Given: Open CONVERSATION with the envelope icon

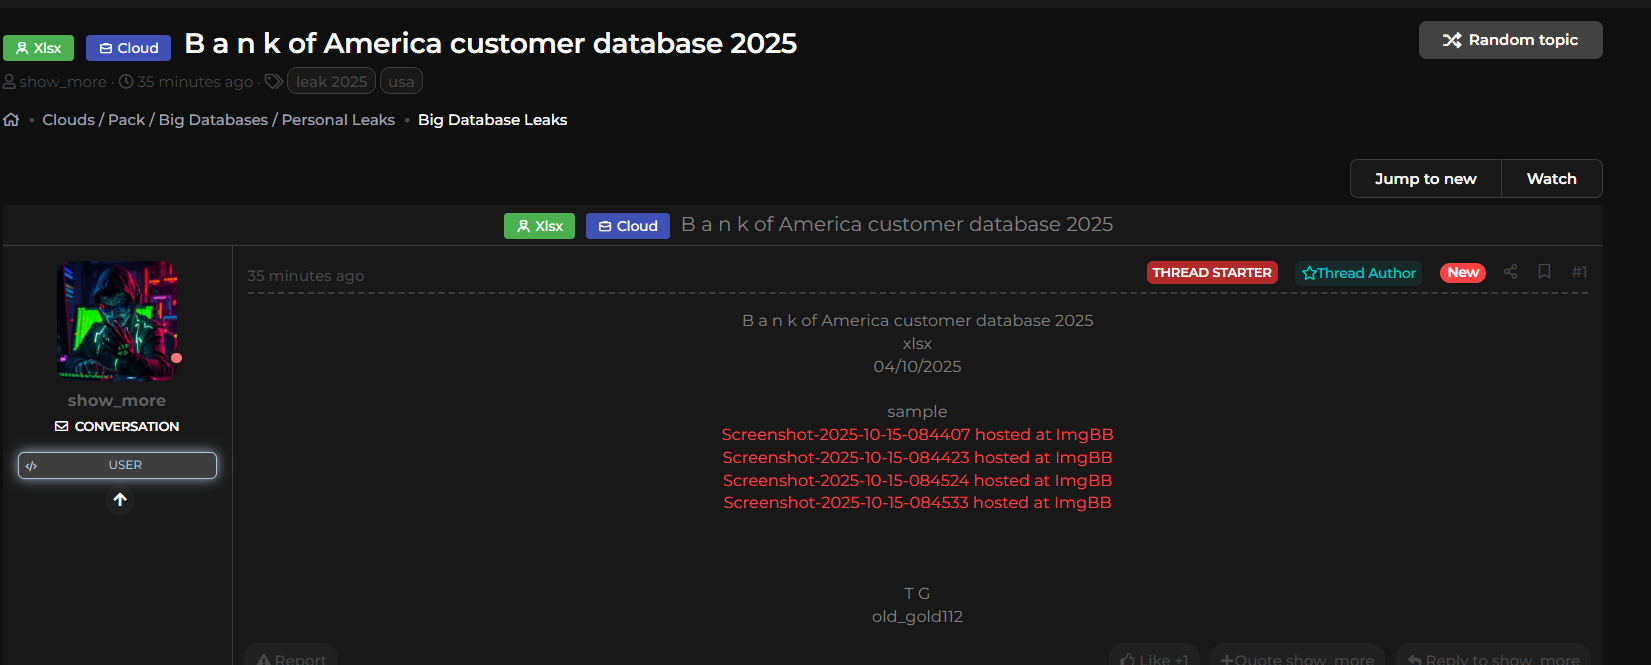Looking at the screenshot, I should point(117,426).
